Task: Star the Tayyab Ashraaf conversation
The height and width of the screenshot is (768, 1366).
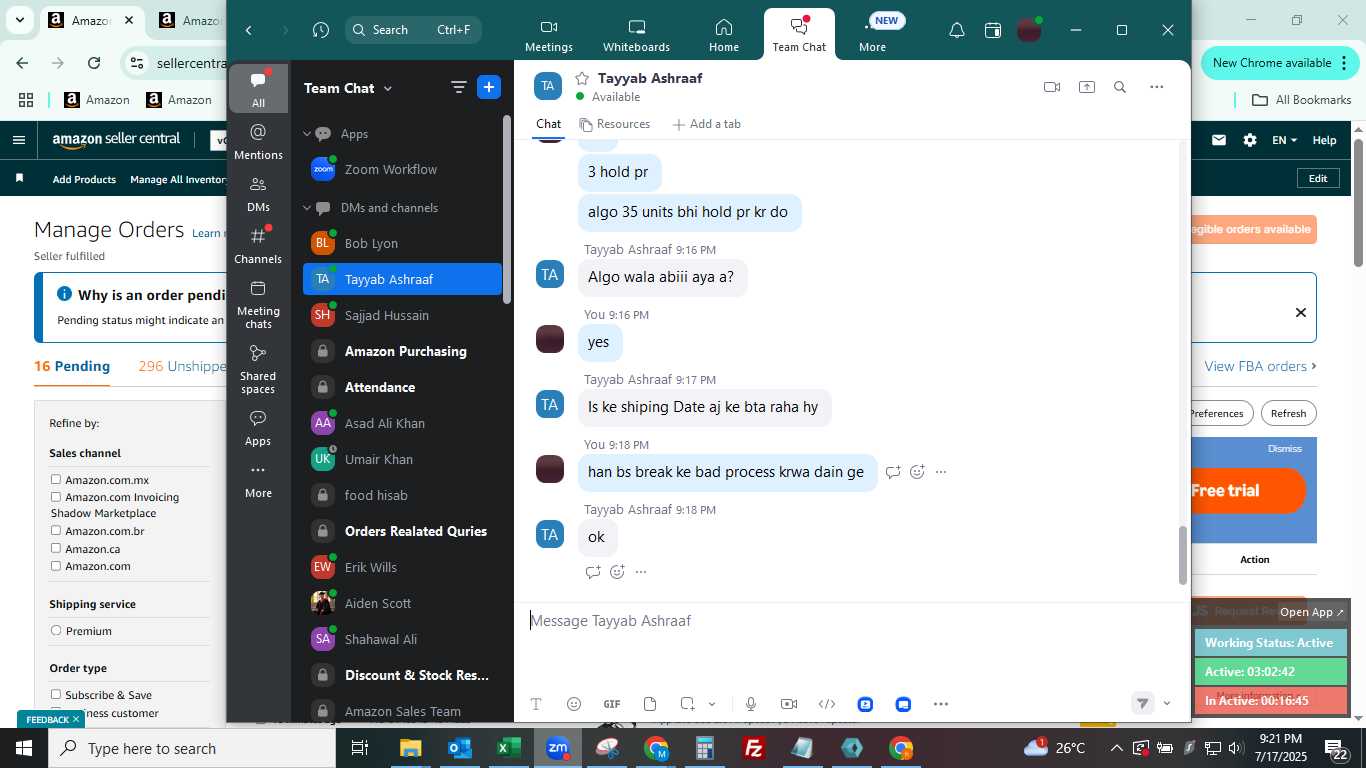Action: click(582, 78)
